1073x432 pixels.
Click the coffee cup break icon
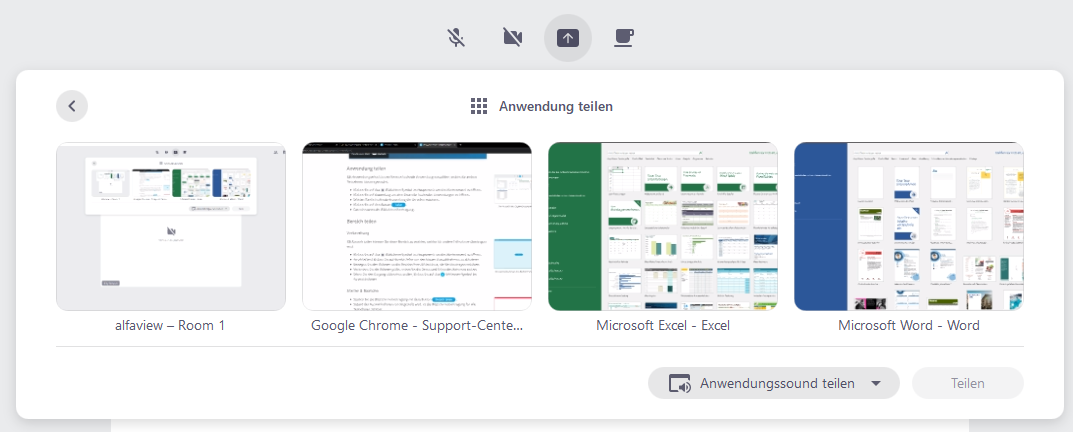(623, 38)
